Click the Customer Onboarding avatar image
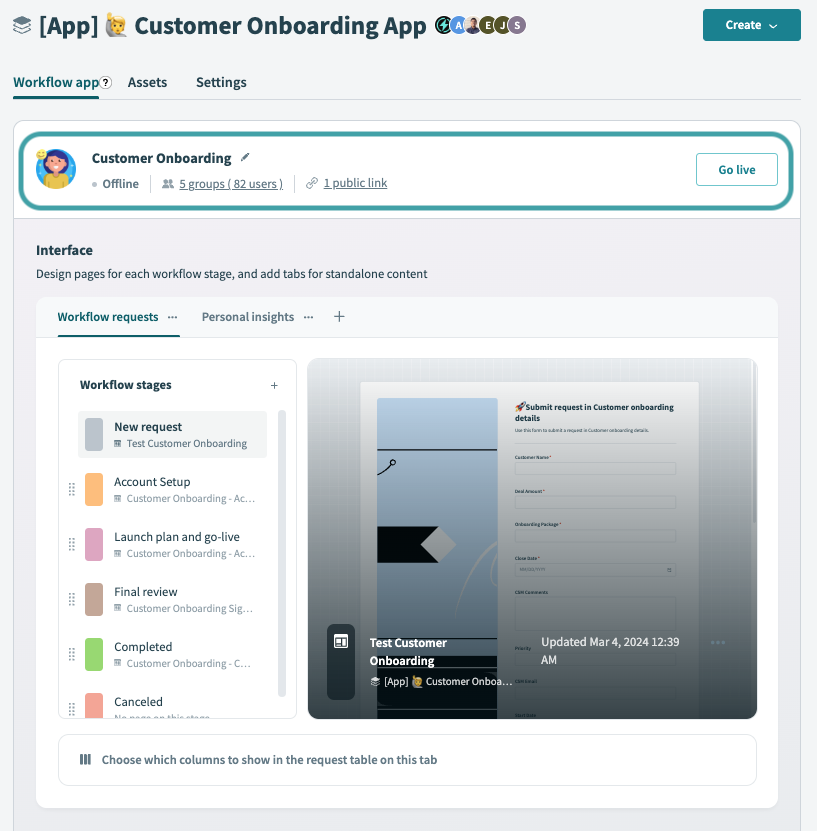Screen dimensions: 817x831 (56, 169)
